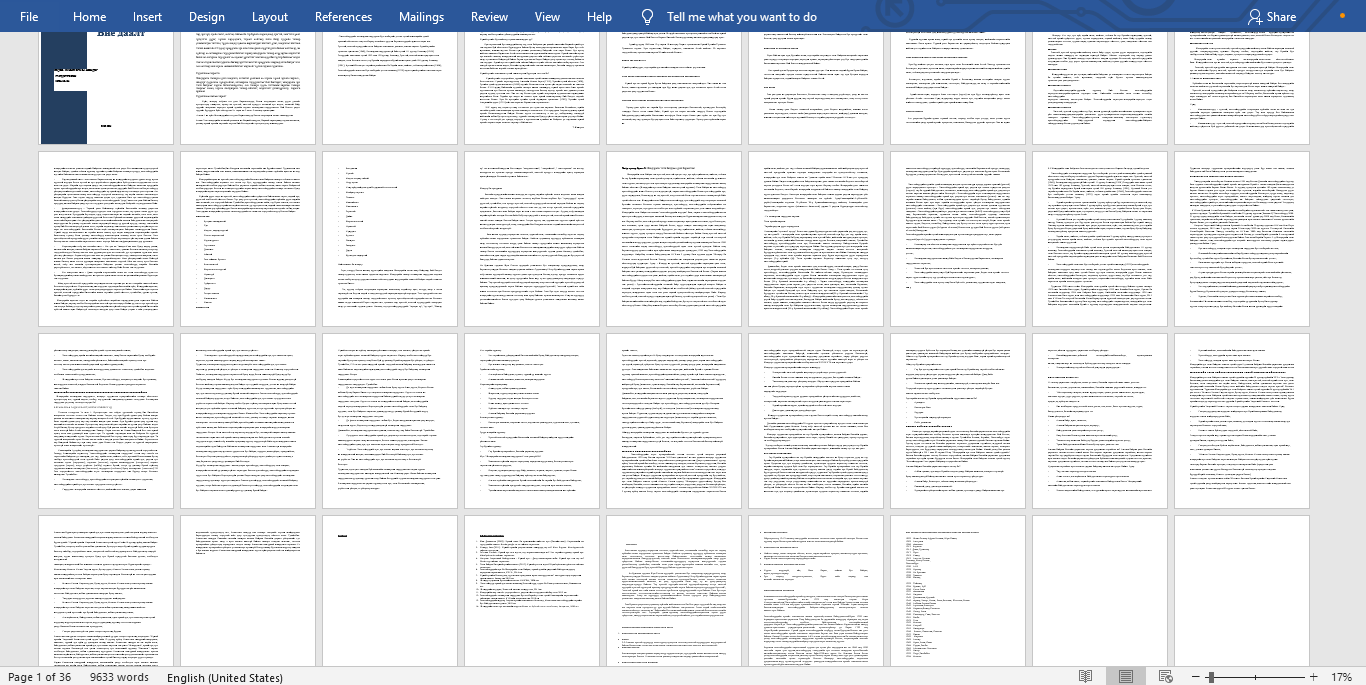Click the zoom in plus button

pos(1314,677)
